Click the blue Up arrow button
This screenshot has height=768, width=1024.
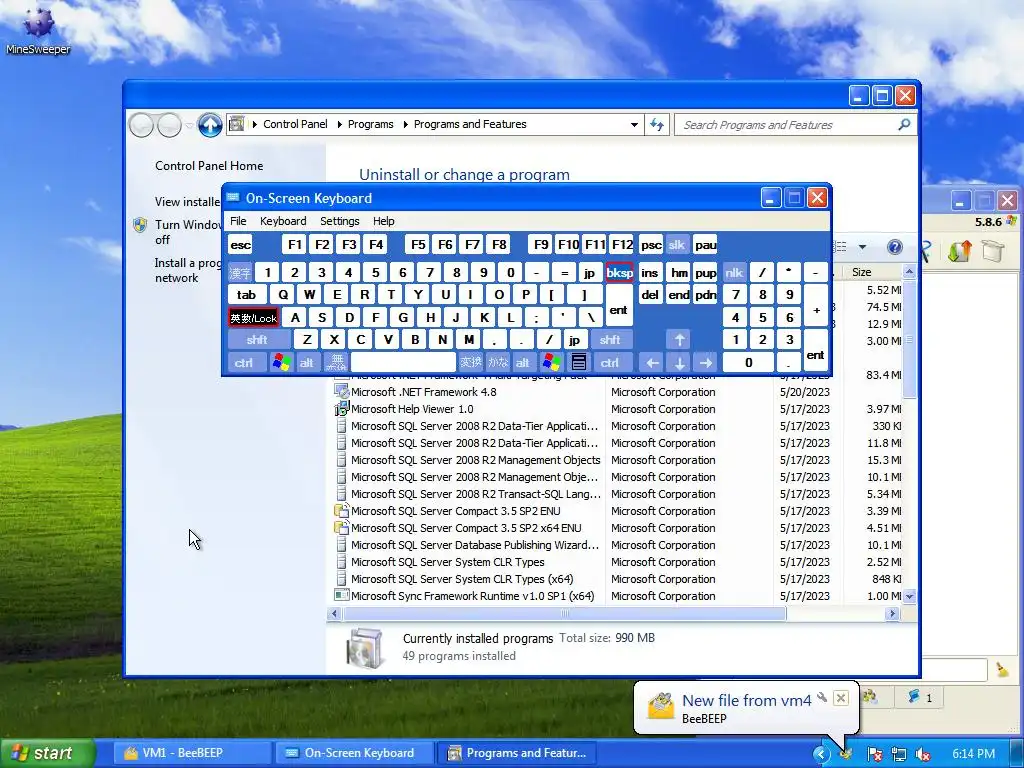210,125
